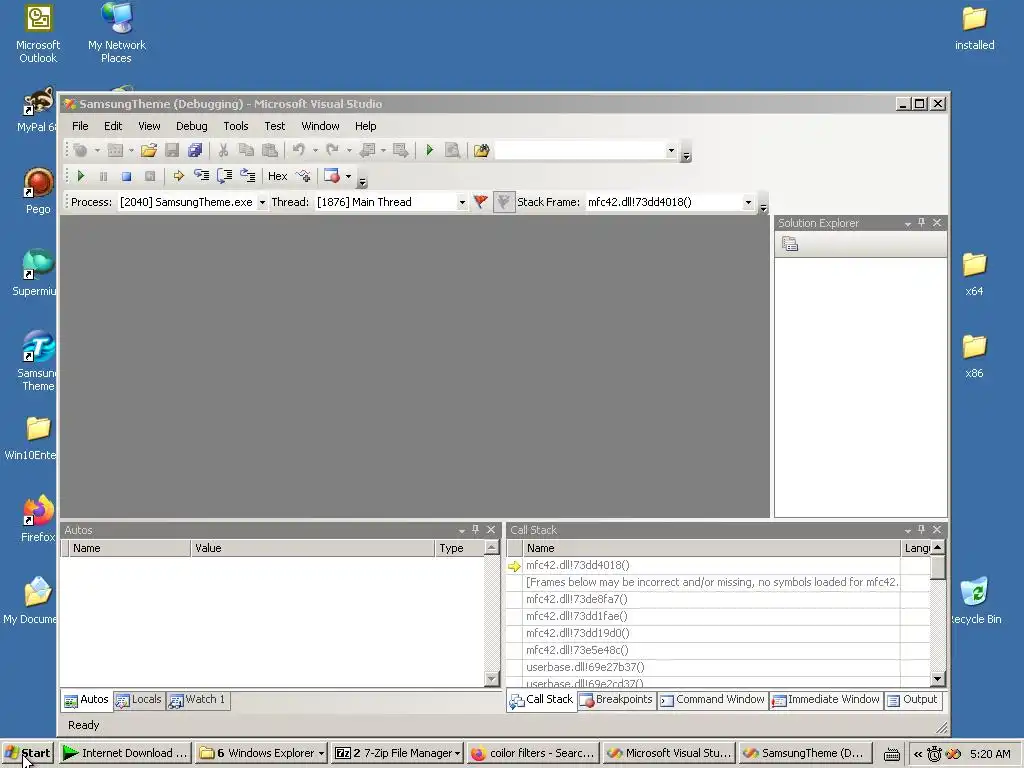Screen dimensions: 1024x768
Task: Open the Find combo box dropdown
Action: 671,151
